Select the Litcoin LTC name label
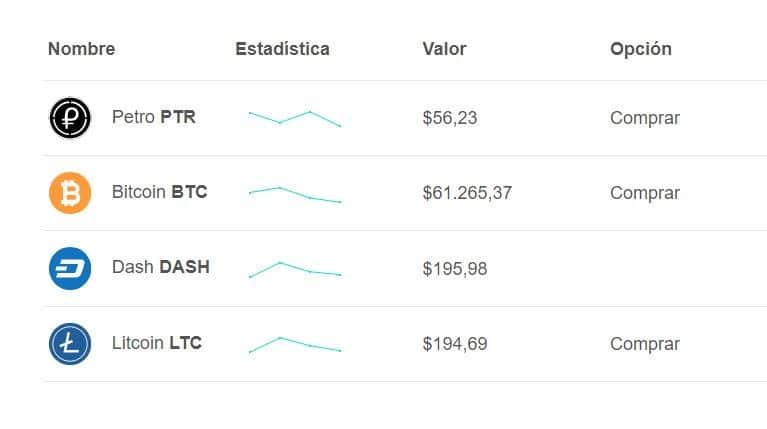Viewport: 767px width, 429px height. point(157,343)
